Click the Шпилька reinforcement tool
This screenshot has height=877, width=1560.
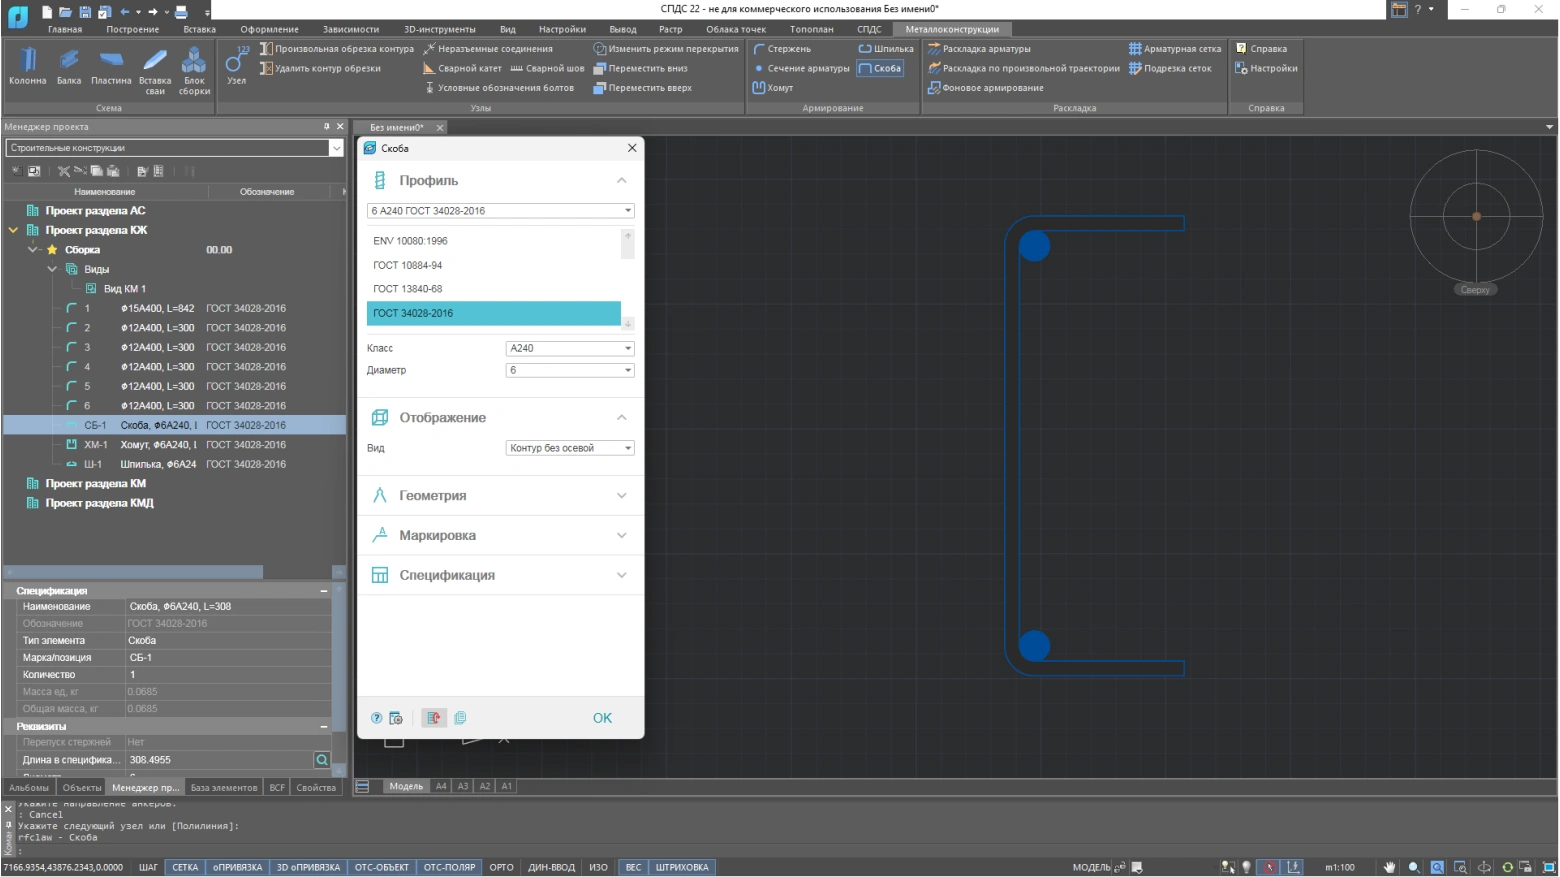click(886, 48)
